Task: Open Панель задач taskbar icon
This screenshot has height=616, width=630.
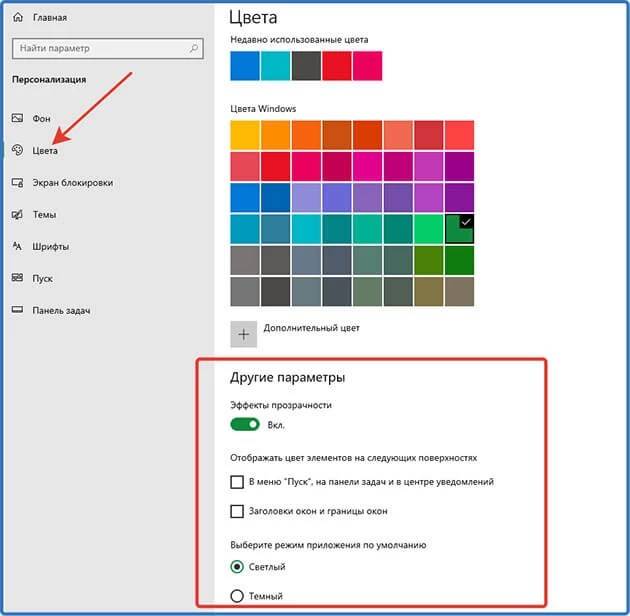Action: coord(17,310)
